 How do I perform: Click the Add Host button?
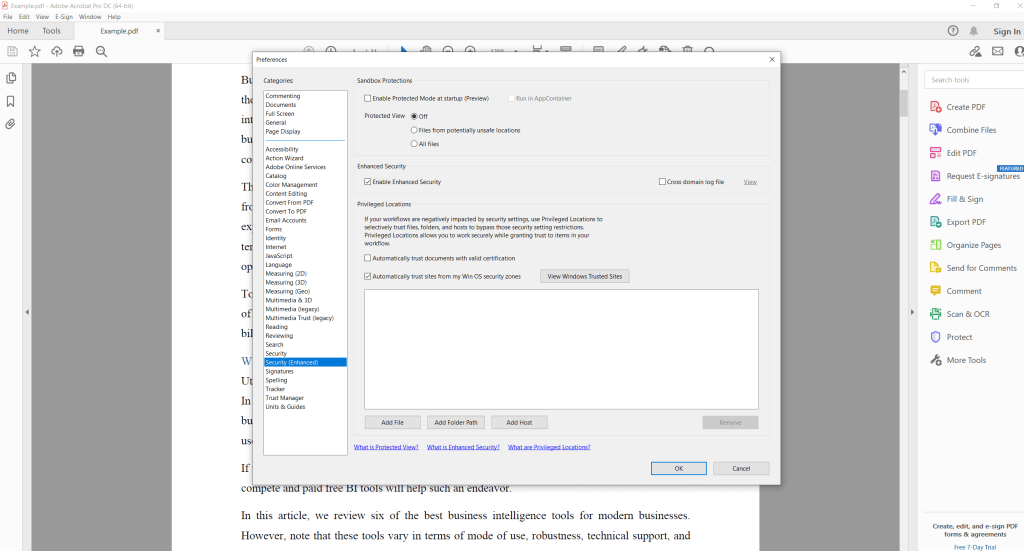tap(519, 422)
